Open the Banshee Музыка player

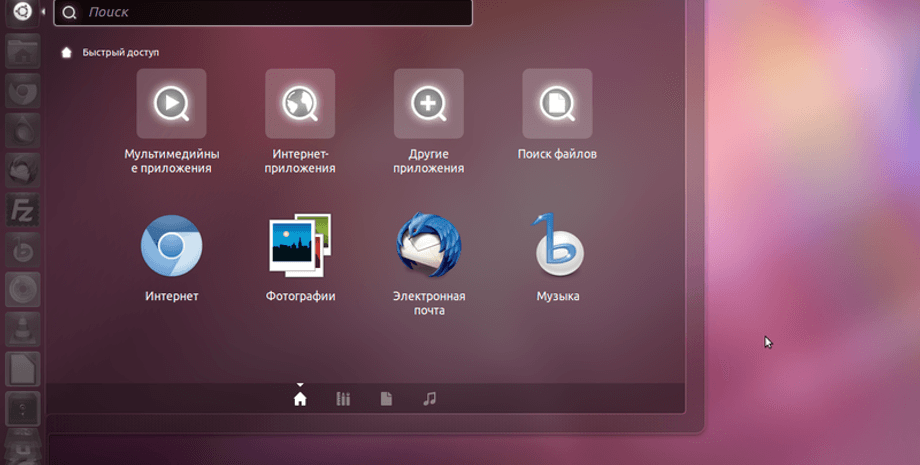coord(557,246)
